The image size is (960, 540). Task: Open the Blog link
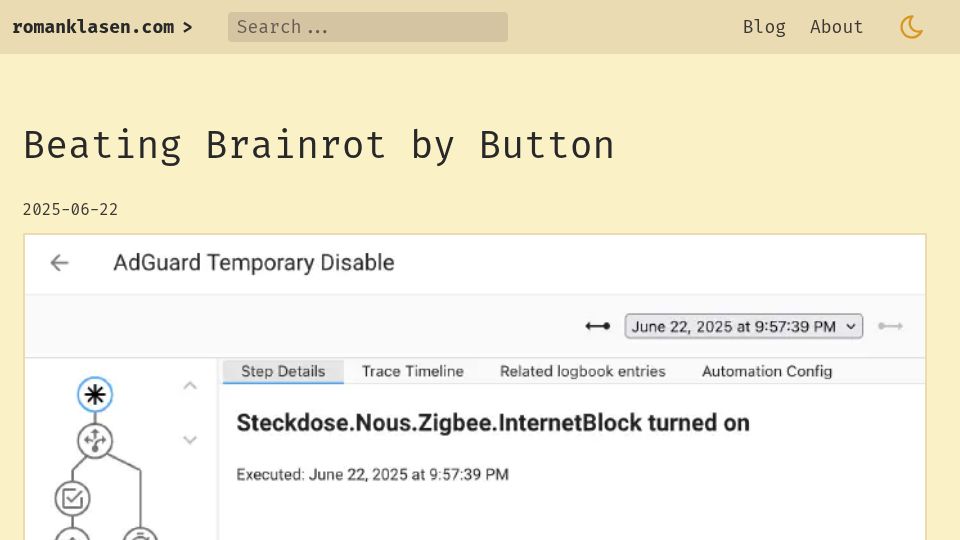764,27
